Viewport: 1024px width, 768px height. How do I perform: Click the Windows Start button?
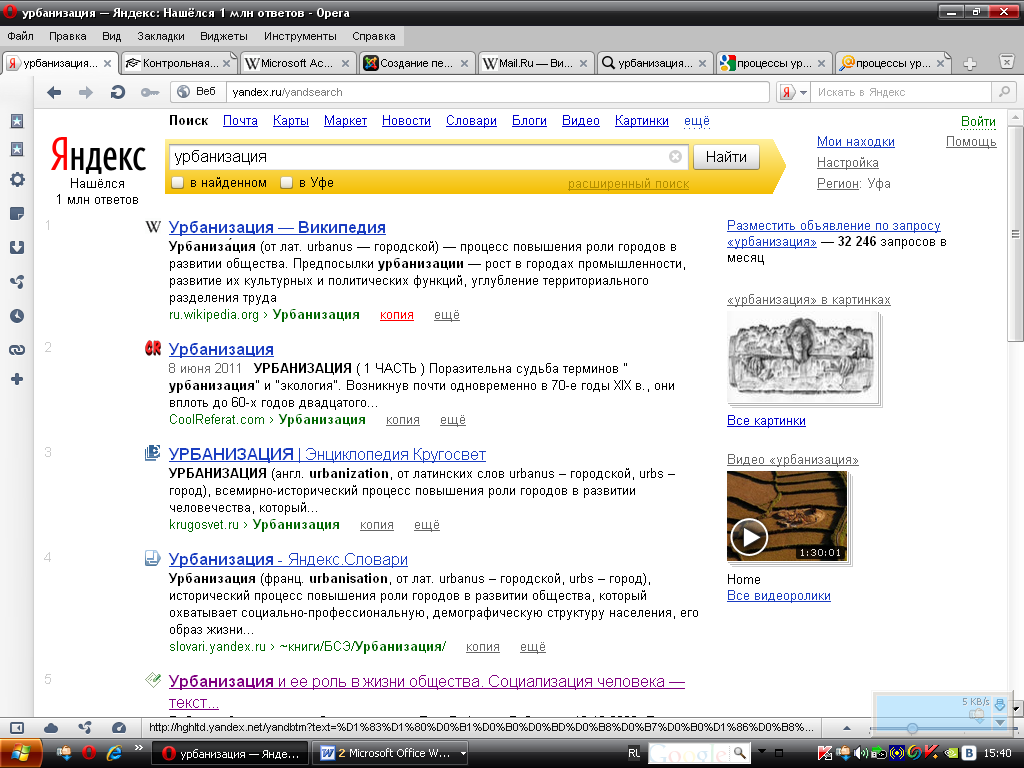pos(21,753)
